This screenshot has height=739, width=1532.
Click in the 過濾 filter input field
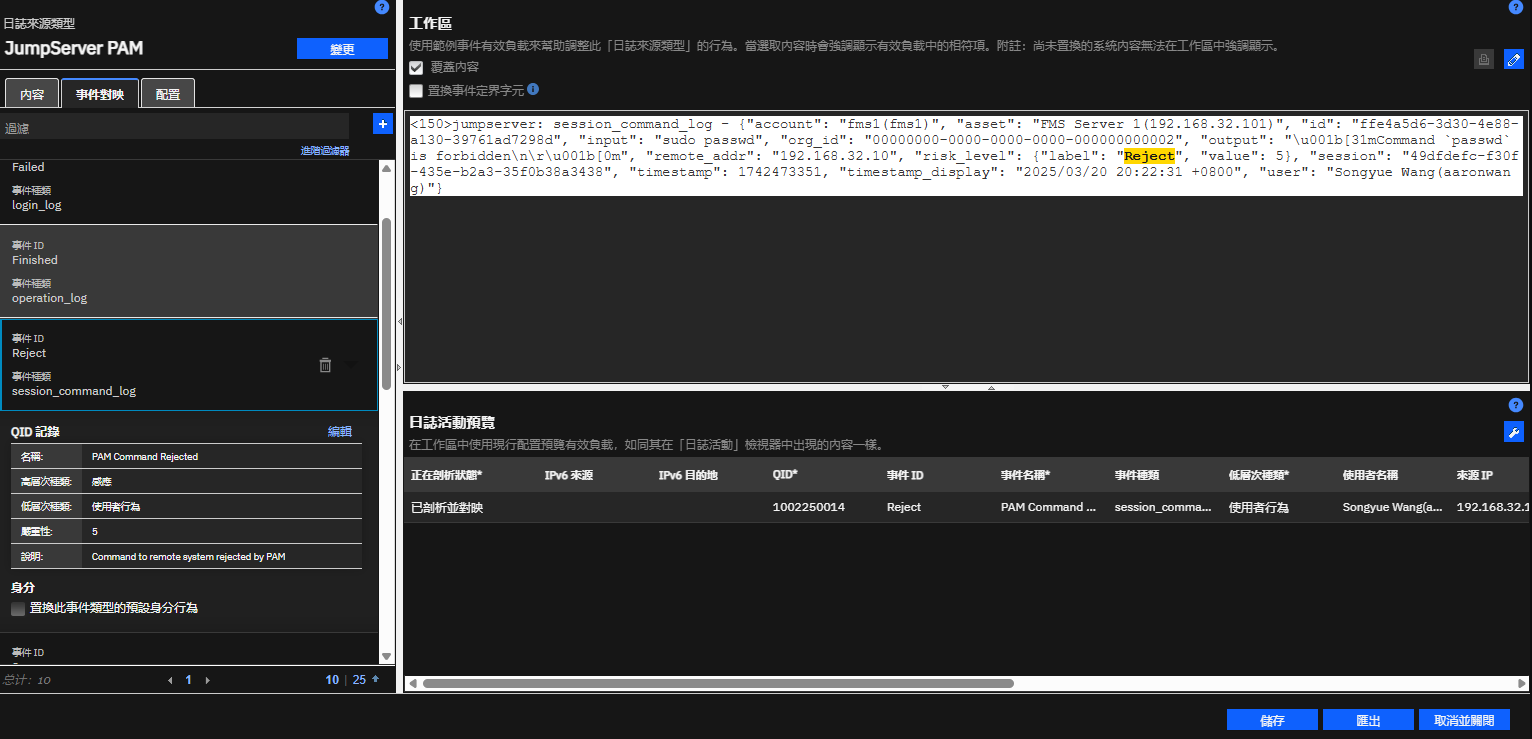coord(175,127)
